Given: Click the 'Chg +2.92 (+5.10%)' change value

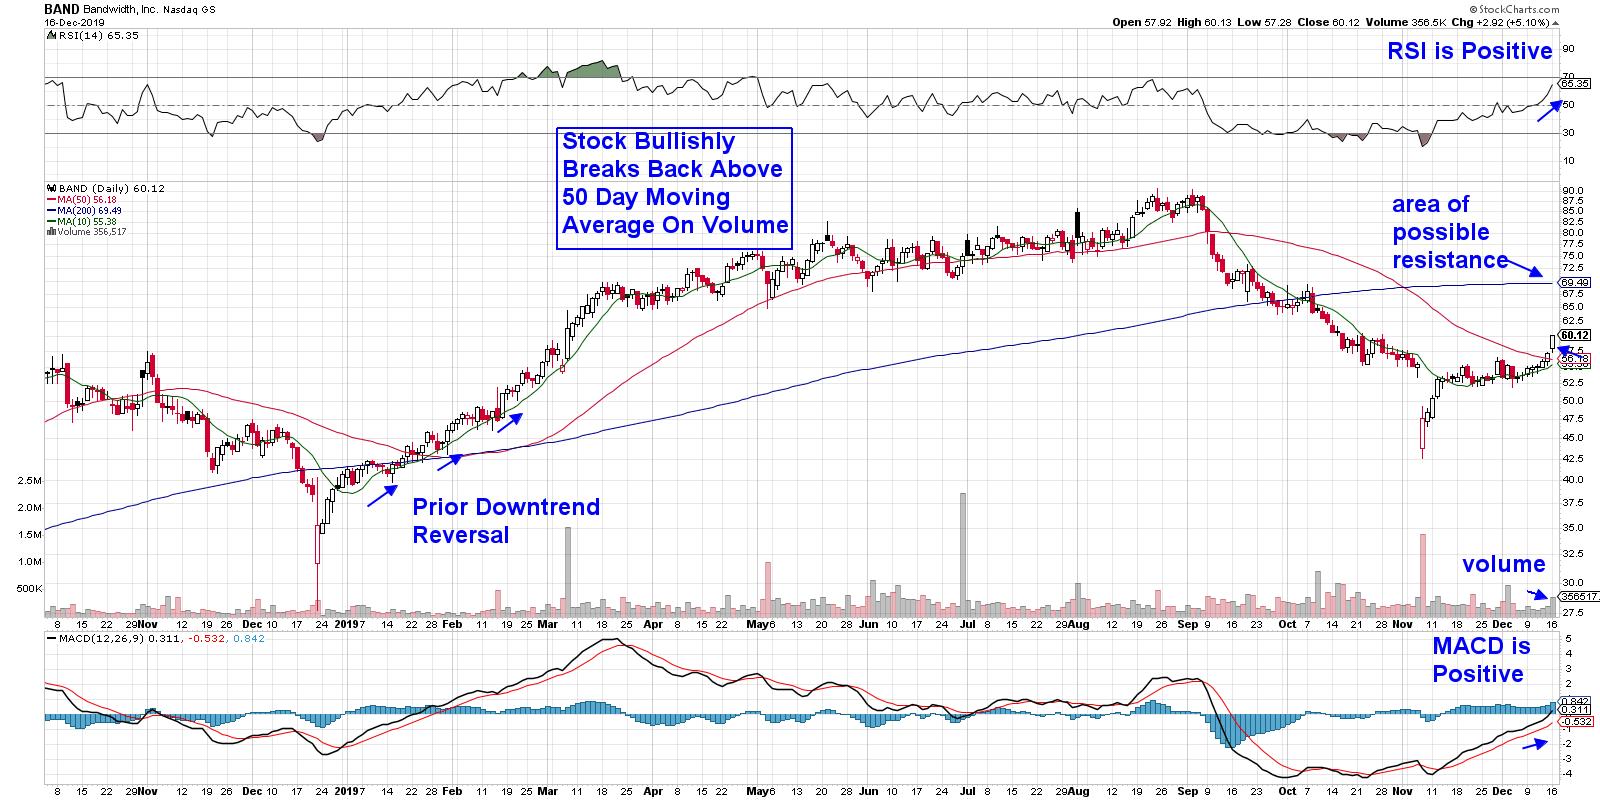Looking at the screenshot, I should click(x=1503, y=20).
